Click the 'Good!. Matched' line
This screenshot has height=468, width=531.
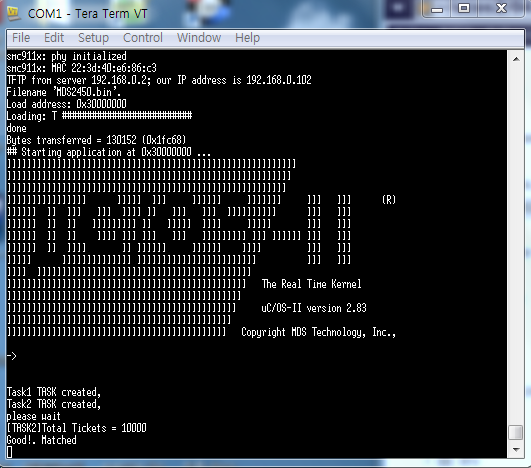point(42,440)
